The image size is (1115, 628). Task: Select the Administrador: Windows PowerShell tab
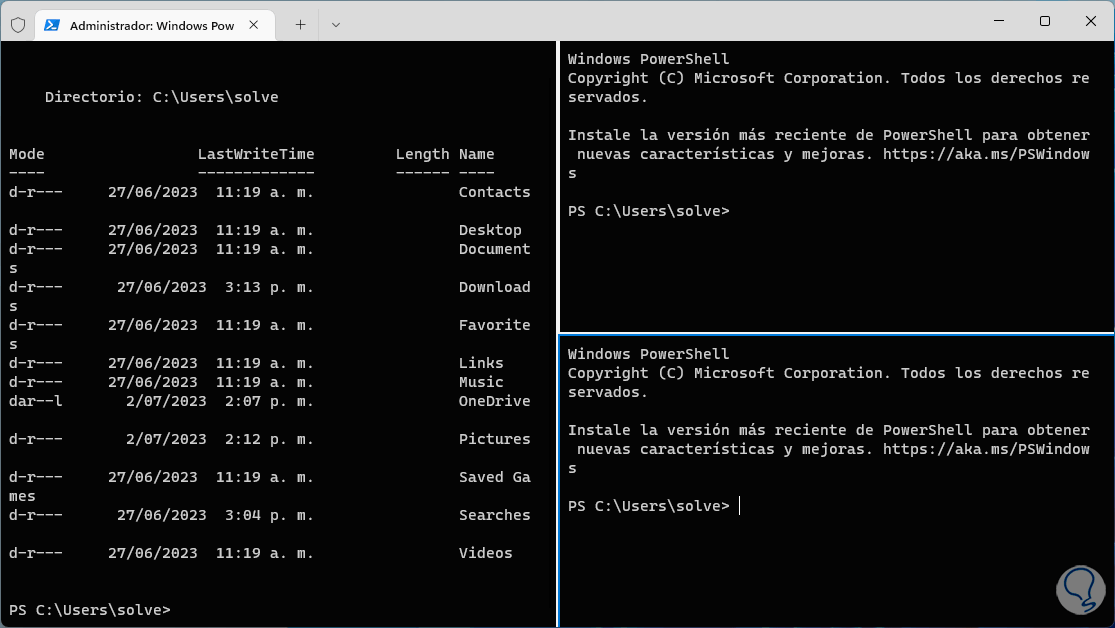click(x=151, y=25)
